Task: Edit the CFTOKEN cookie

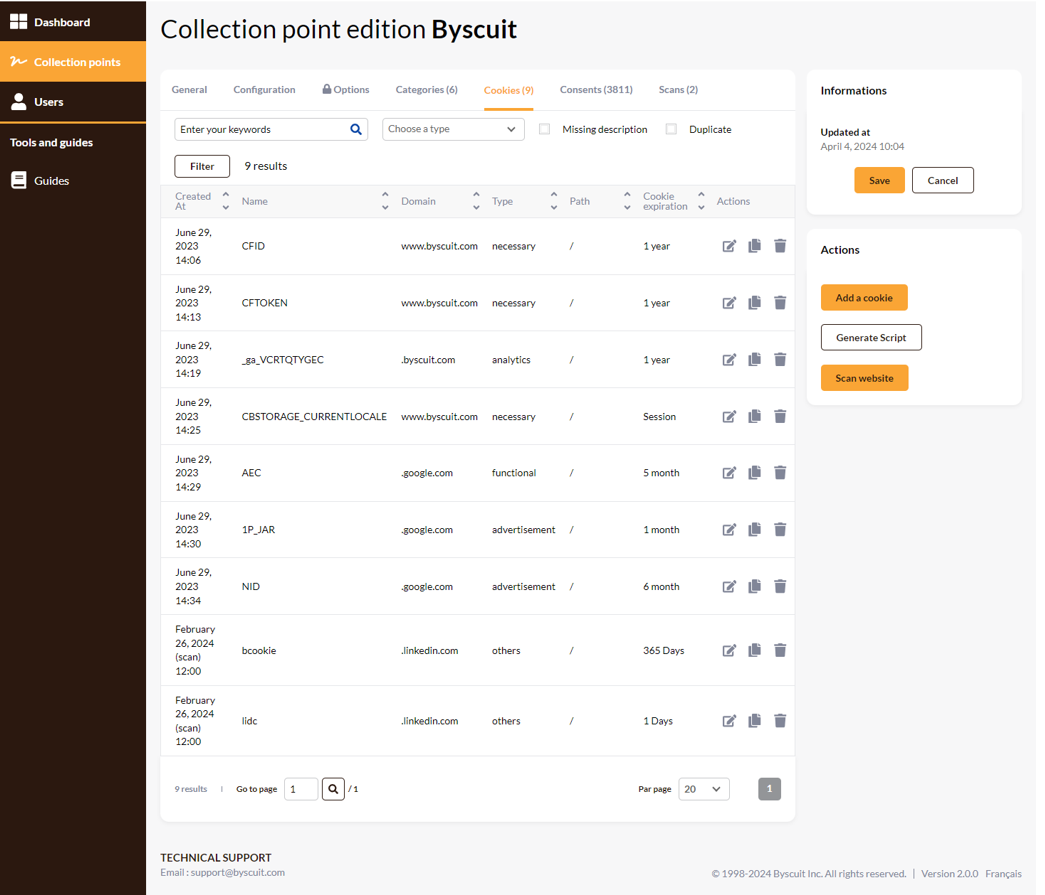Action: coord(729,303)
